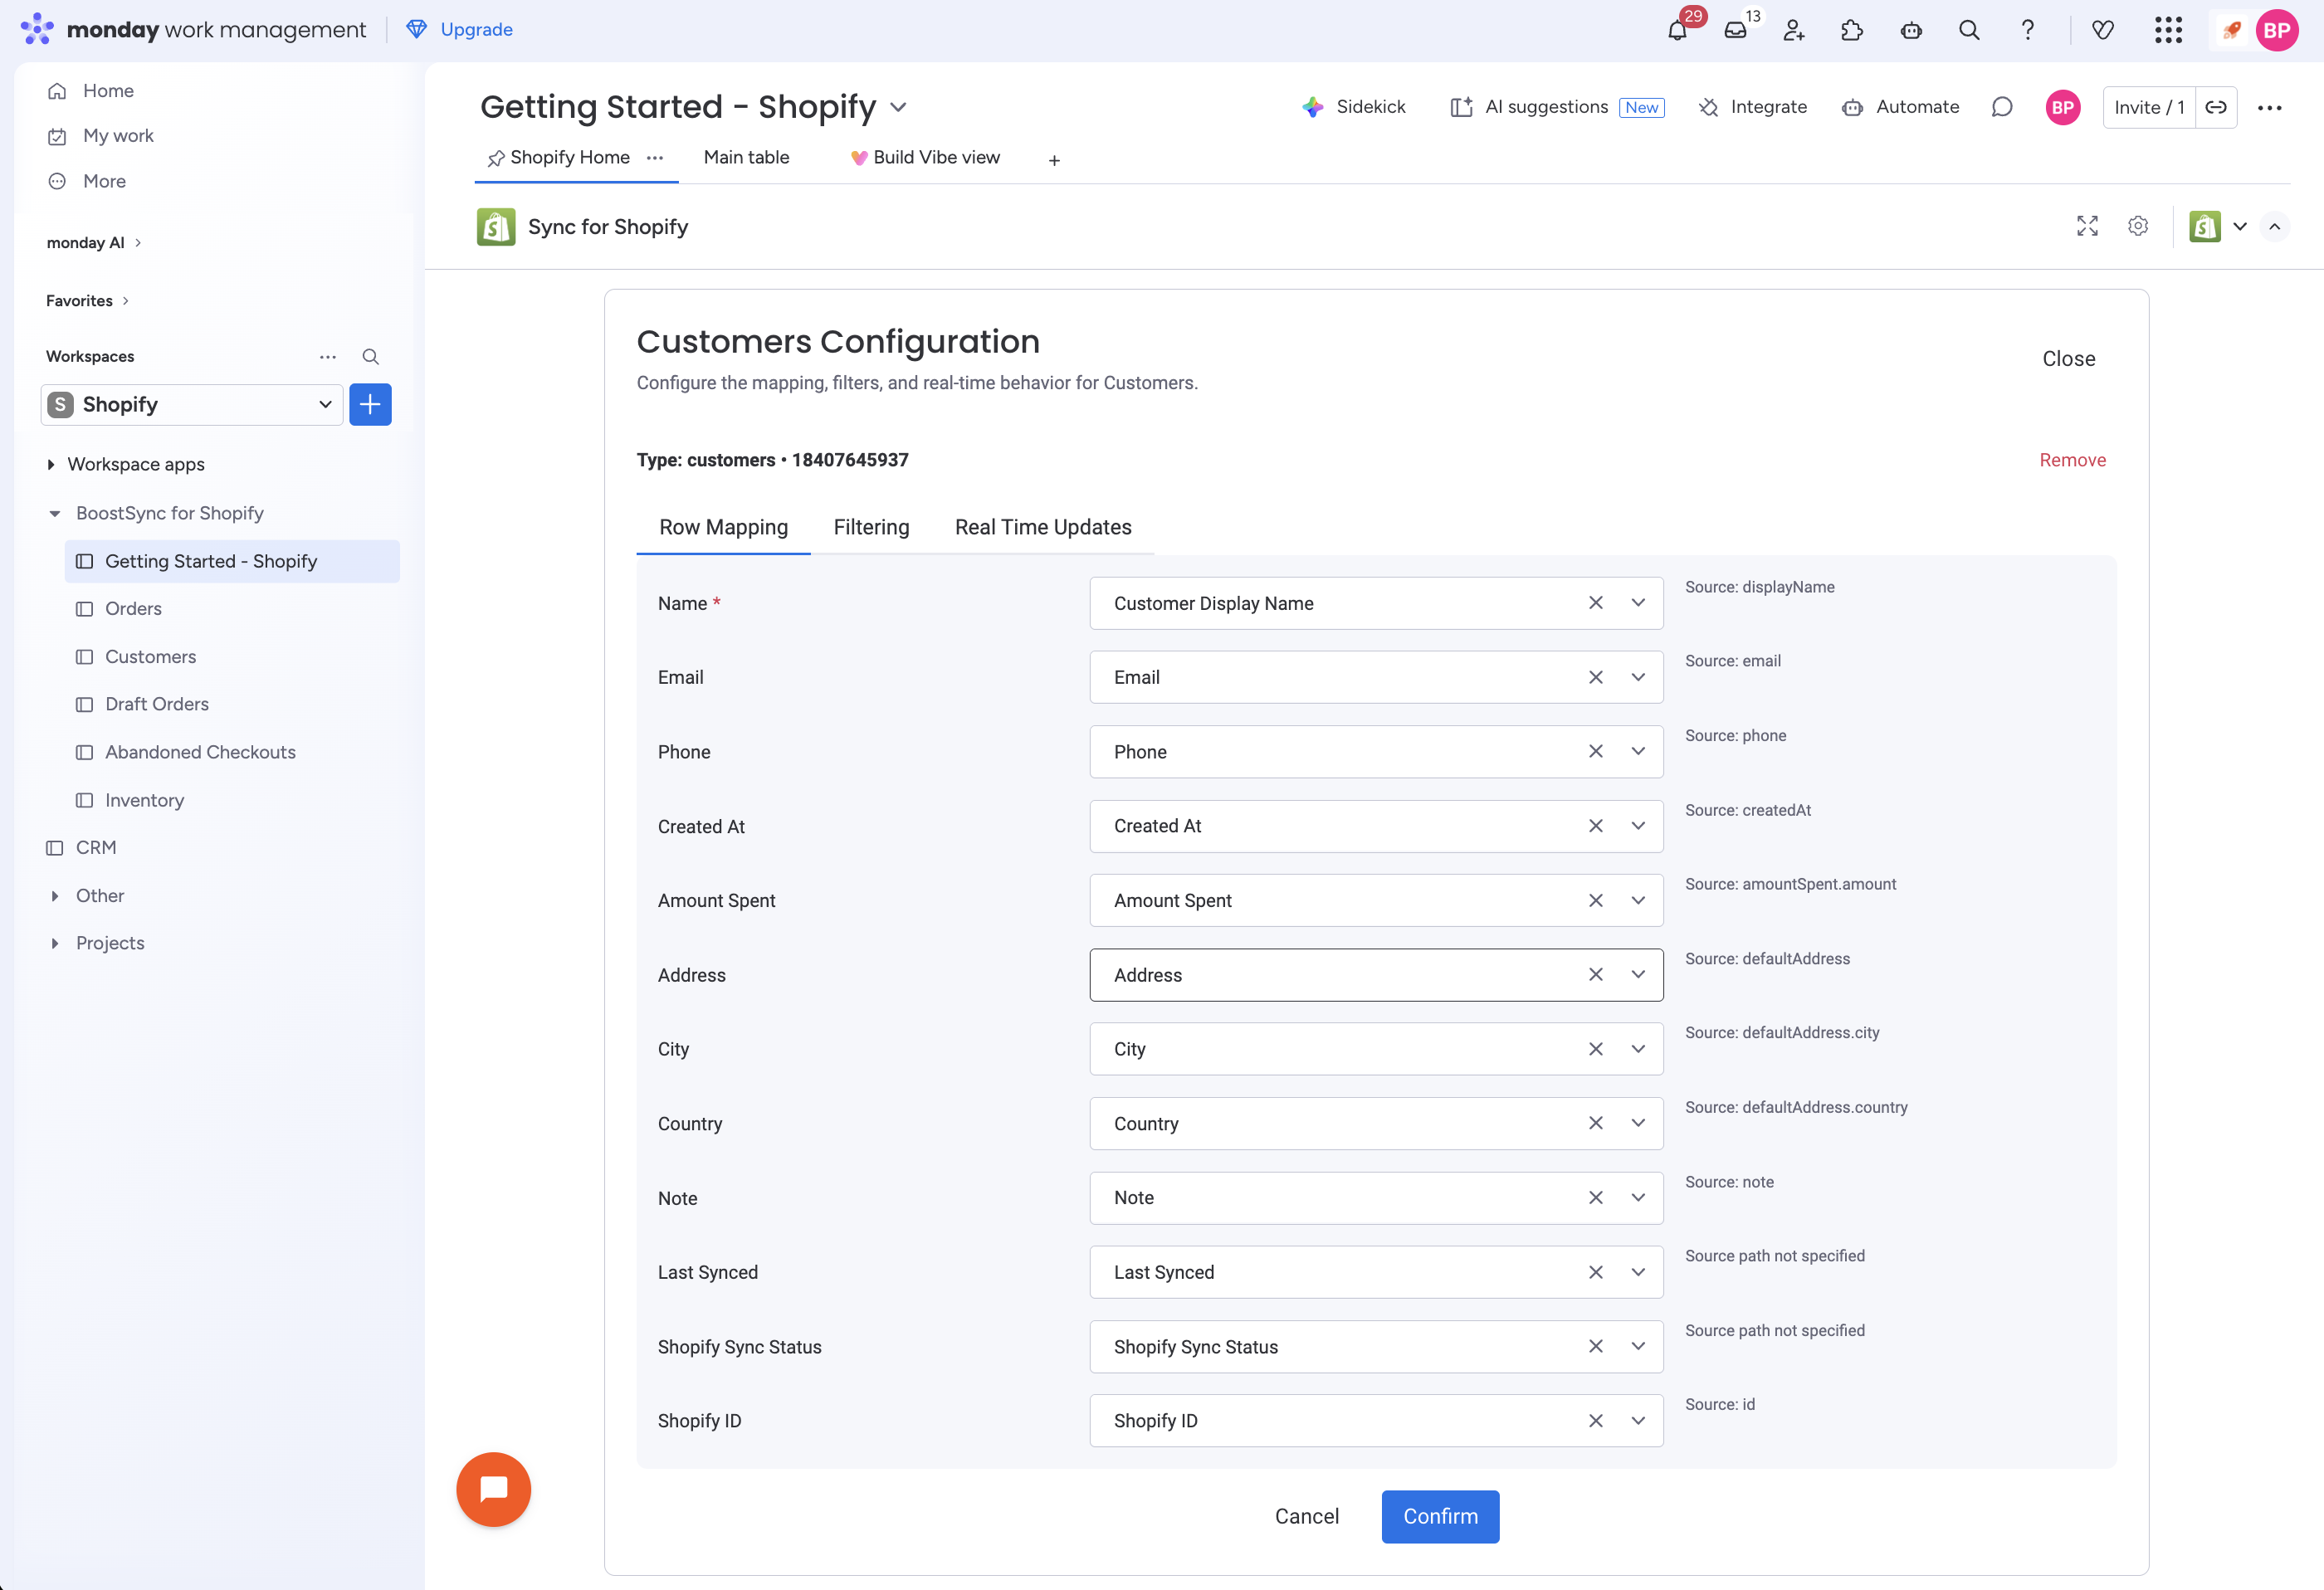The width and height of the screenshot is (2324, 1590).
Task: Click the Cancel button
Action: point(1306,1516)
